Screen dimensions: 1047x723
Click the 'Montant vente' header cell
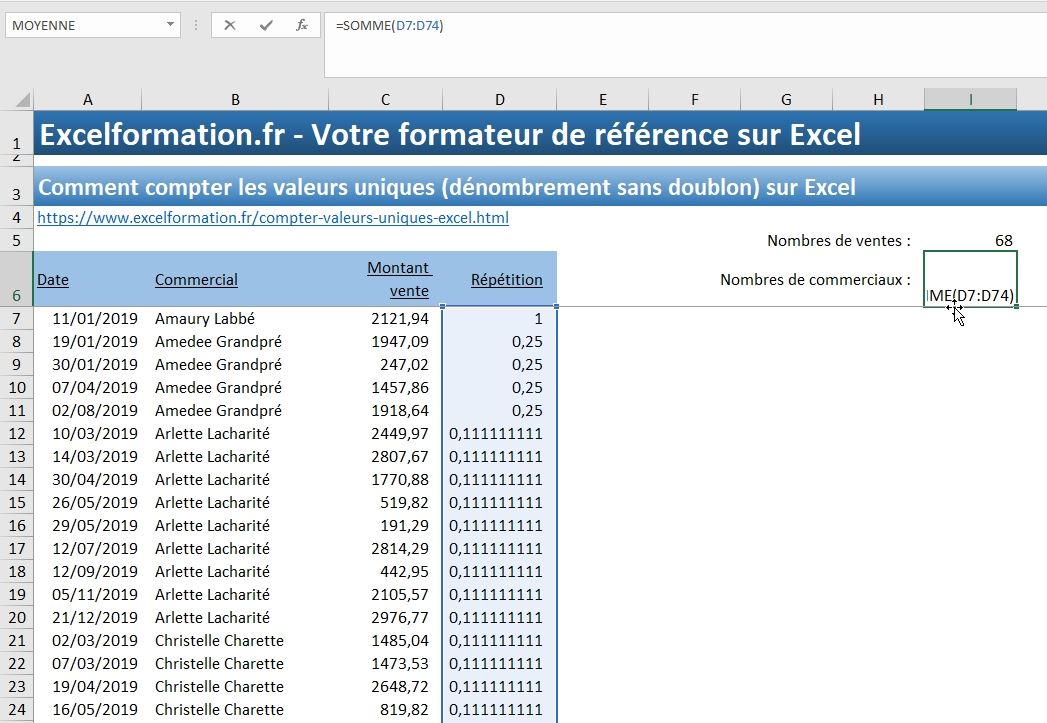[x=399, y=279]
